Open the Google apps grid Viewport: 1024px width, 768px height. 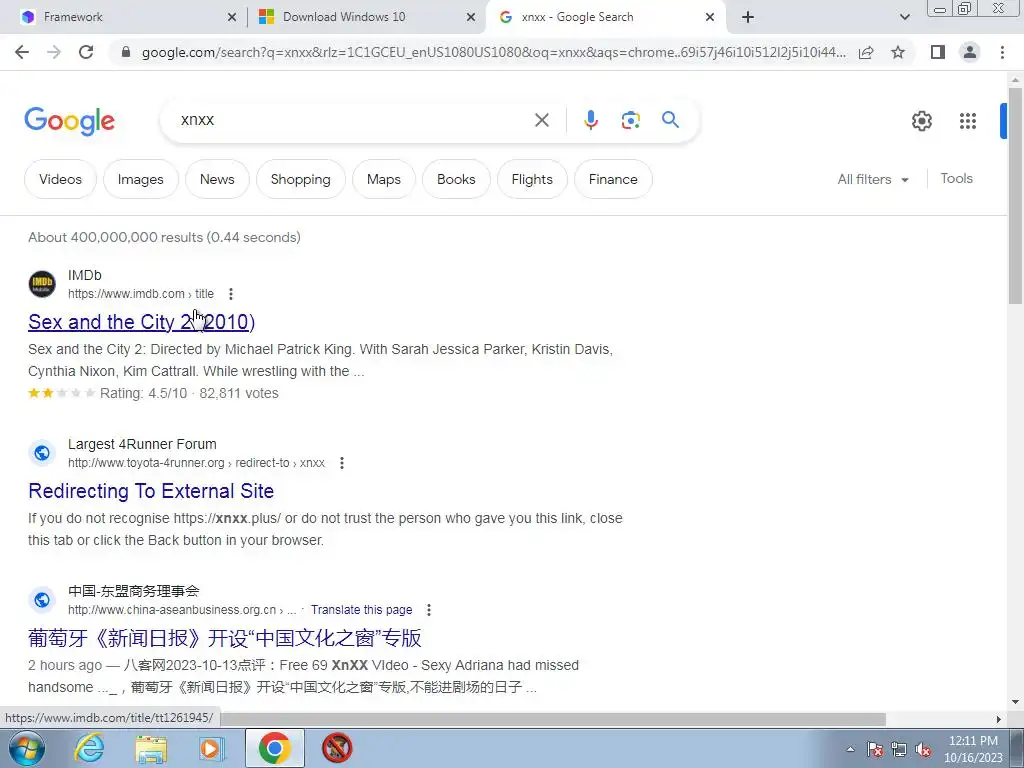tap(967, 121)
